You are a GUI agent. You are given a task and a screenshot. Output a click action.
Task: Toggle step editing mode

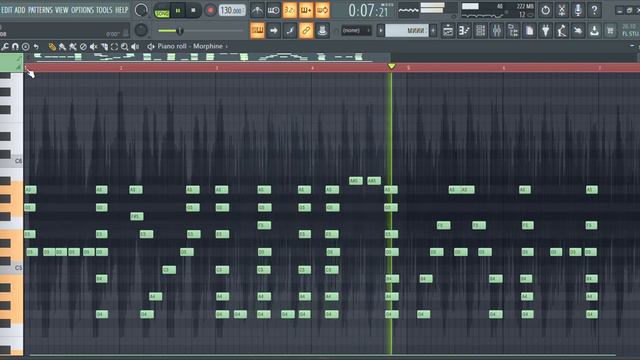pyautogui.click(x=290, y=30)
